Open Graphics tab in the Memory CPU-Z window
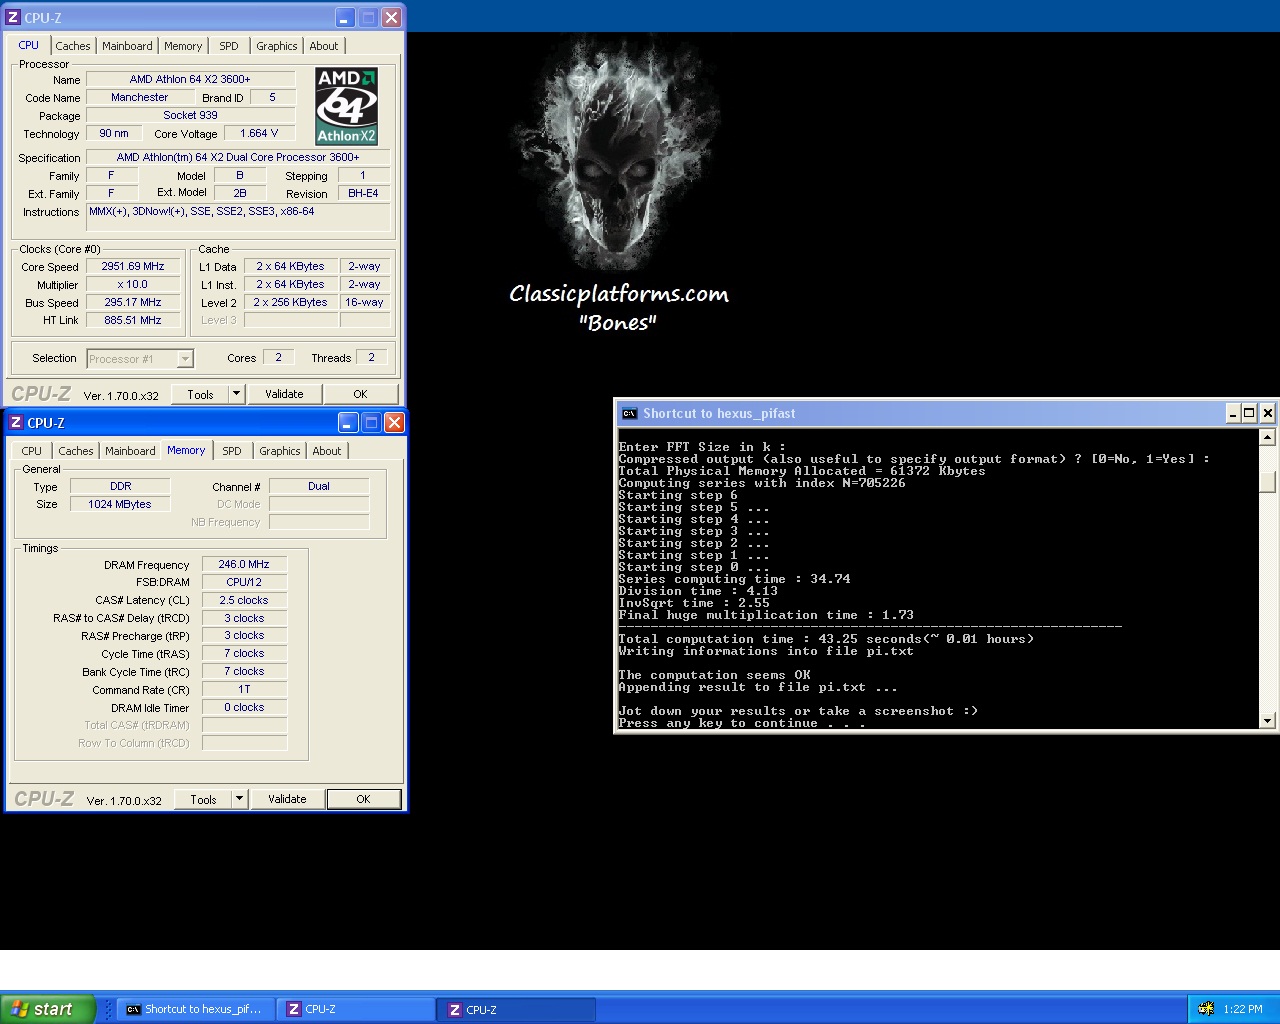This screenshot has width=1280, height=1024. pos(280,451)
